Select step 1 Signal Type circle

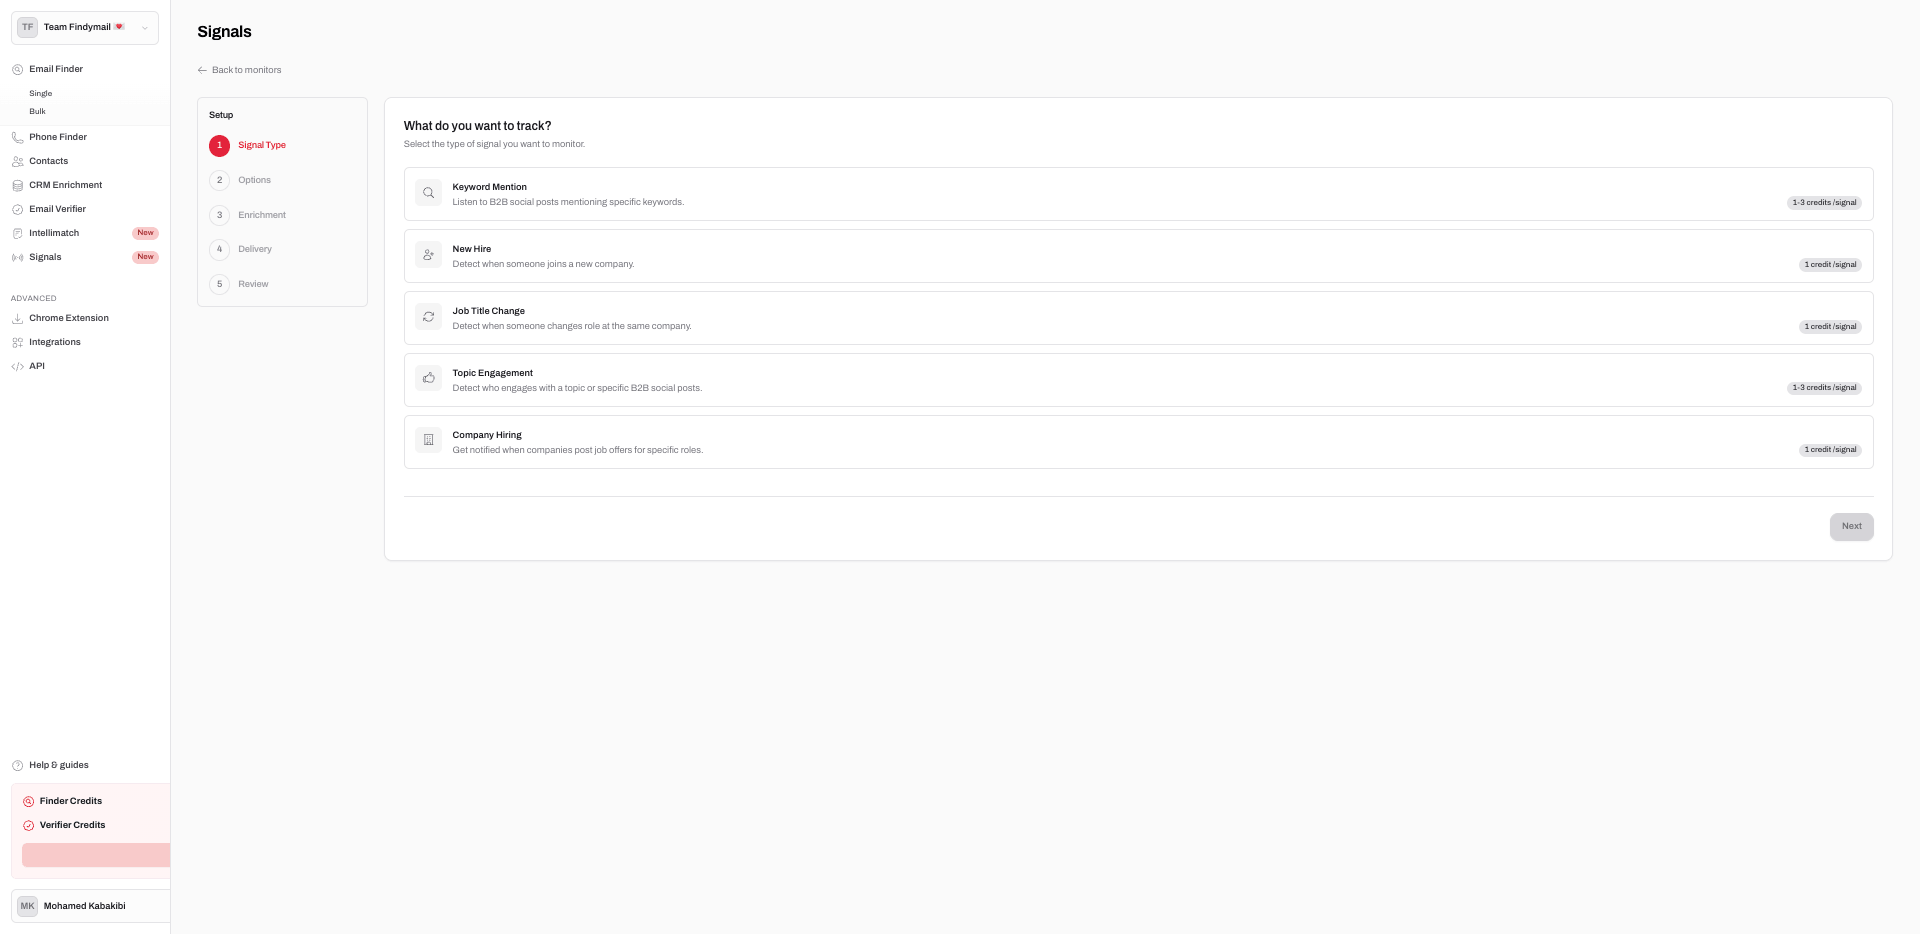click(219, 146)
